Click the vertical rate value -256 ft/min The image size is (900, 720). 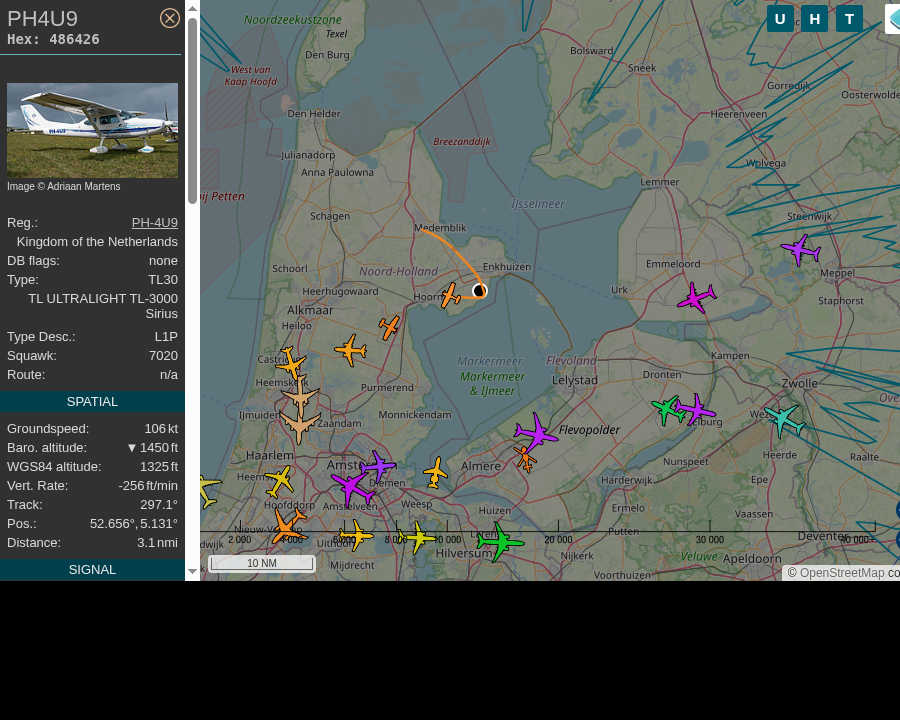pyautogui.click(x=148, y=486)
